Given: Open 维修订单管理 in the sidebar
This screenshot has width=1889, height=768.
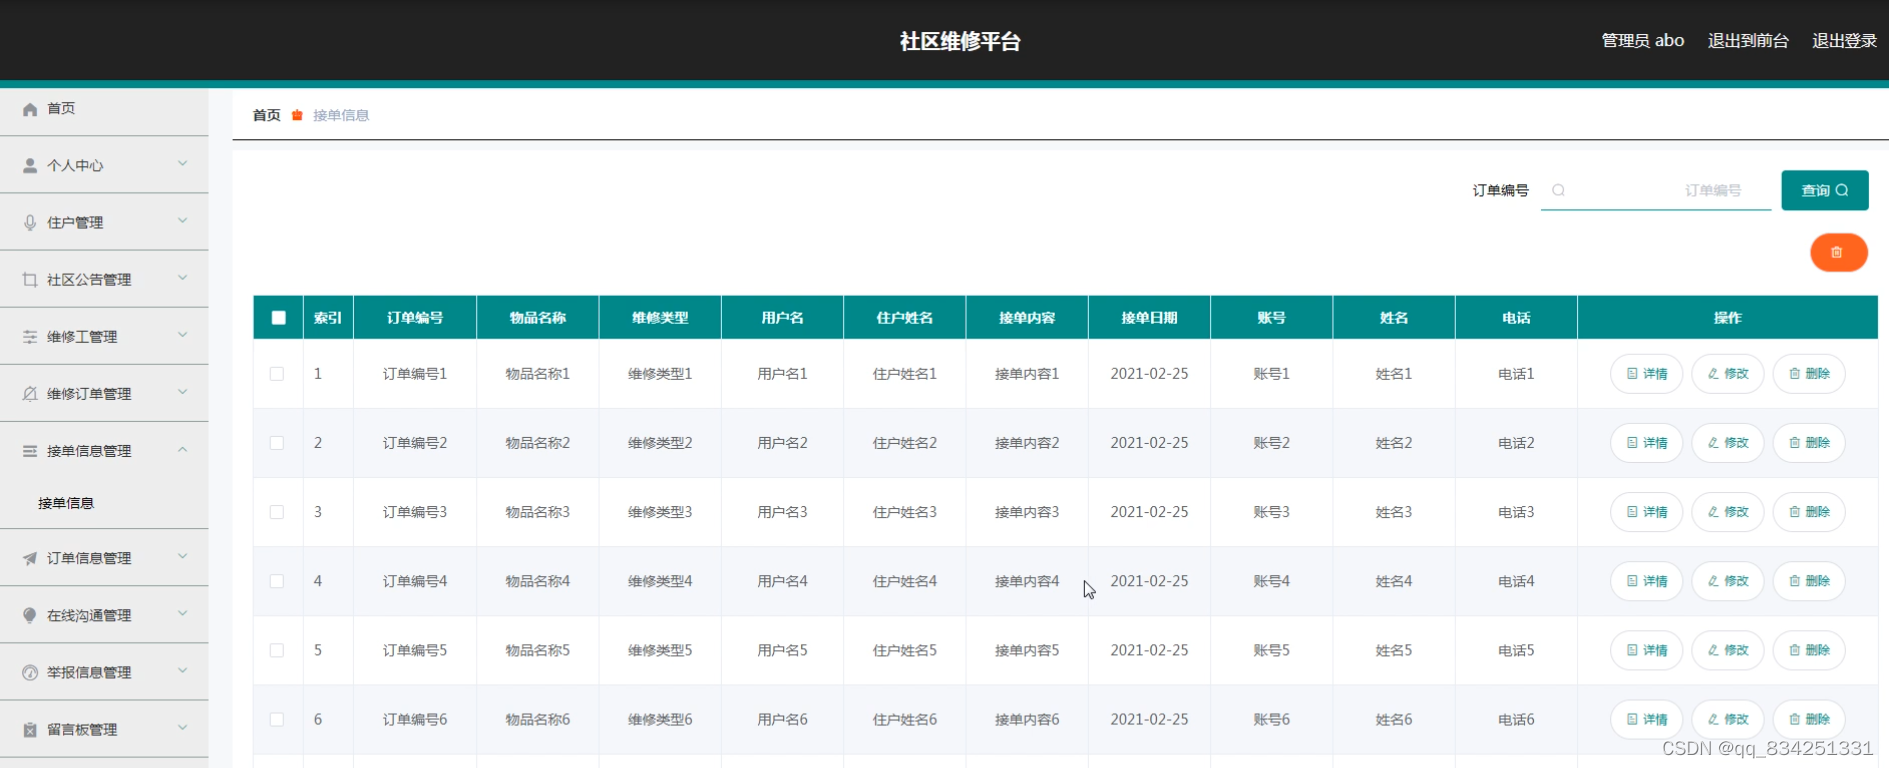Looking at the screenshot, I should [x=104, y=393].
